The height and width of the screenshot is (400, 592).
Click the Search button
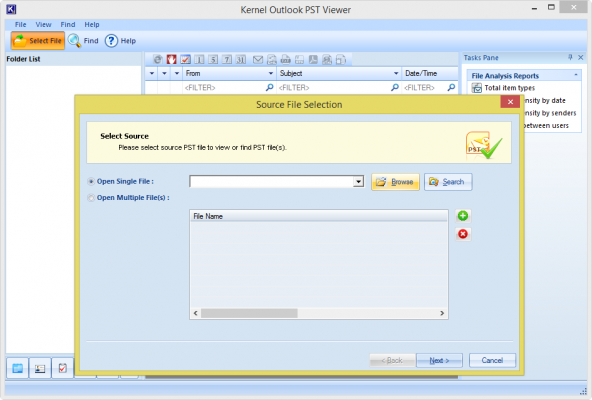448,182
